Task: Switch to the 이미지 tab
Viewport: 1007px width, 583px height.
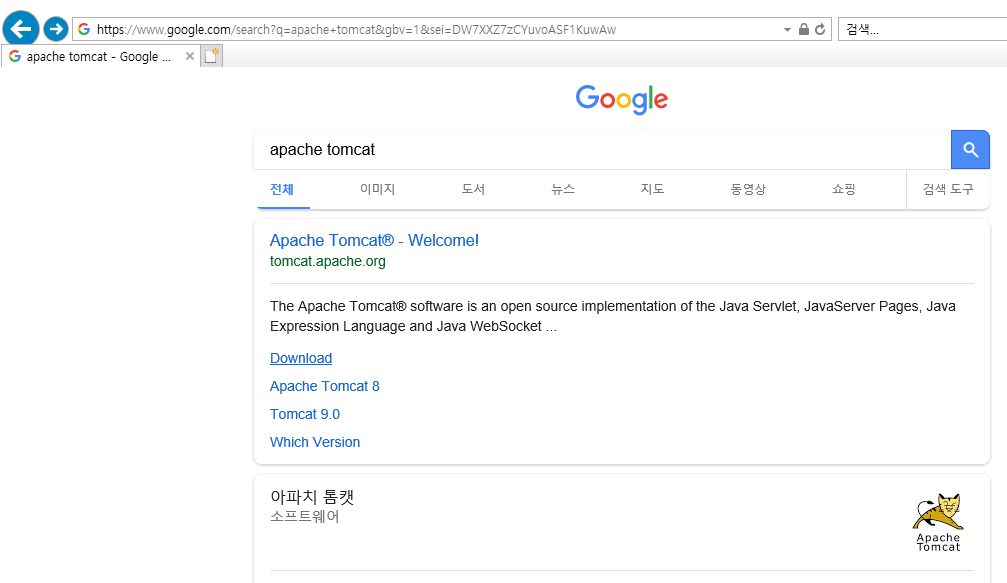Action: click(x=378, y=189)
